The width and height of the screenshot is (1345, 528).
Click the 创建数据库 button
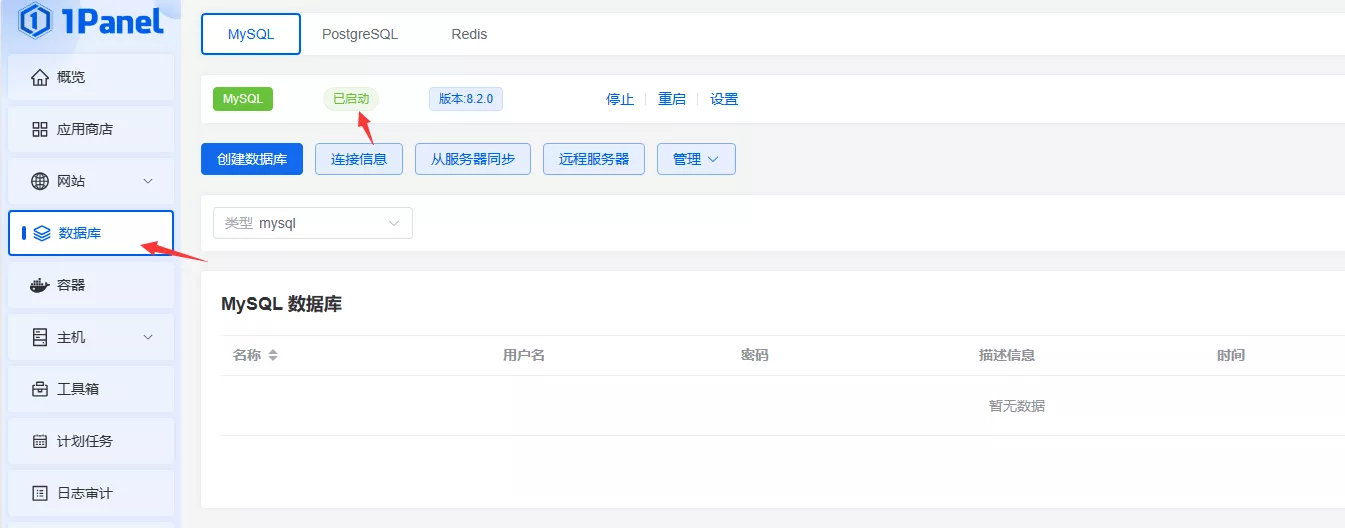[x=252, y=159]
